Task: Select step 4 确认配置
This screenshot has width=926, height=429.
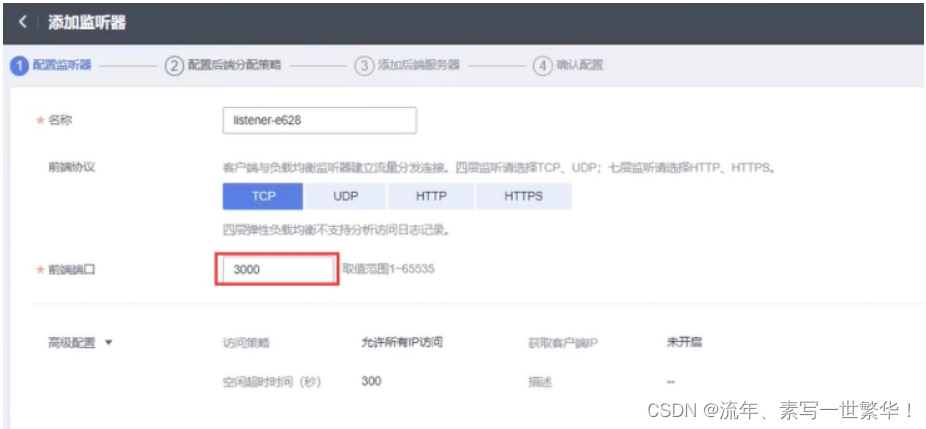Action: tap(568, 66)
